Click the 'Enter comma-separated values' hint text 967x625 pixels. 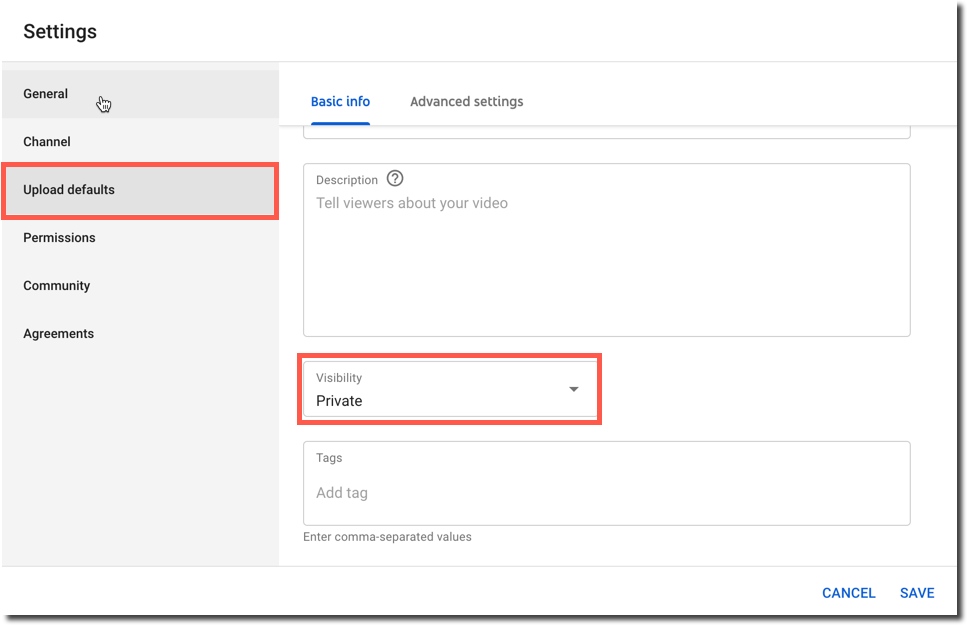pos(387,537)
